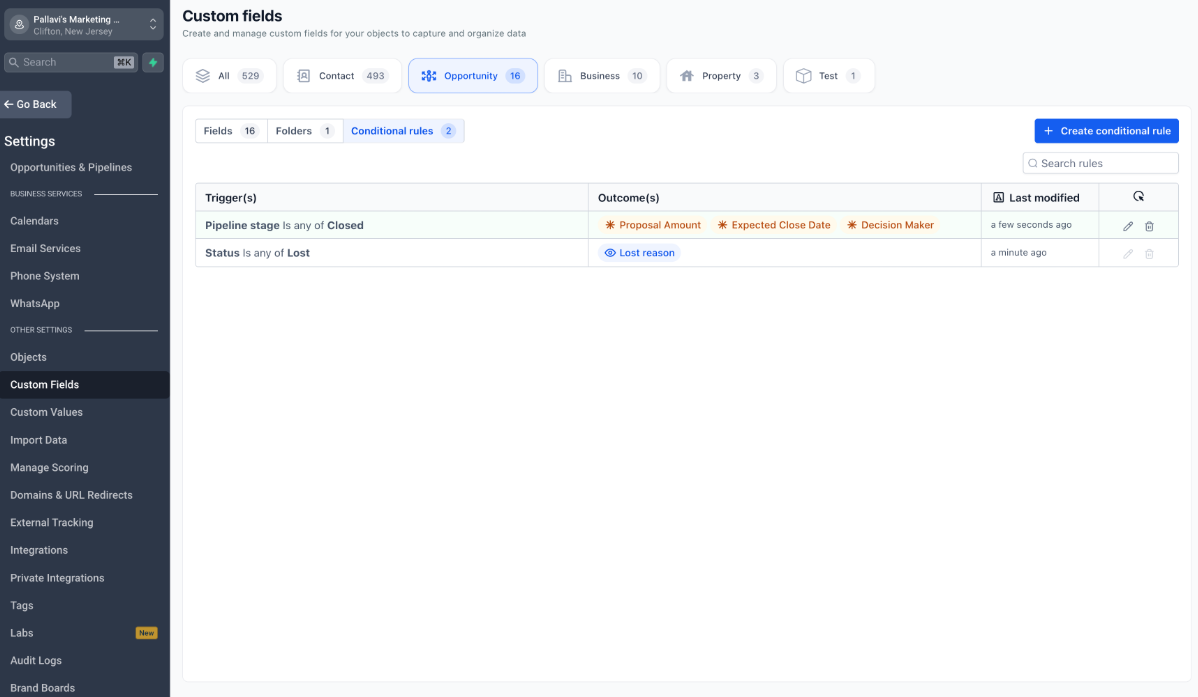
Task: Go to External Tracking
Action: tap(51, 523)
